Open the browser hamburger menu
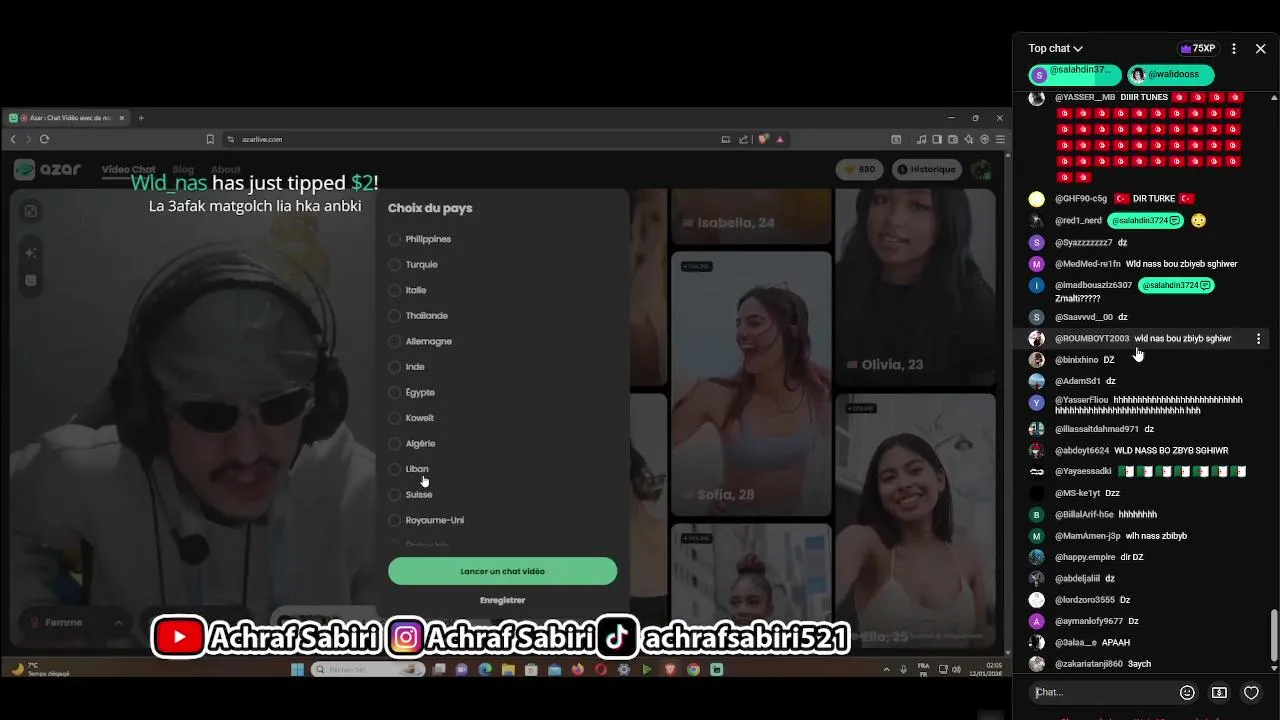This screenshot has height=720, width=1280. pyautogui.click(x=999, y=139)
